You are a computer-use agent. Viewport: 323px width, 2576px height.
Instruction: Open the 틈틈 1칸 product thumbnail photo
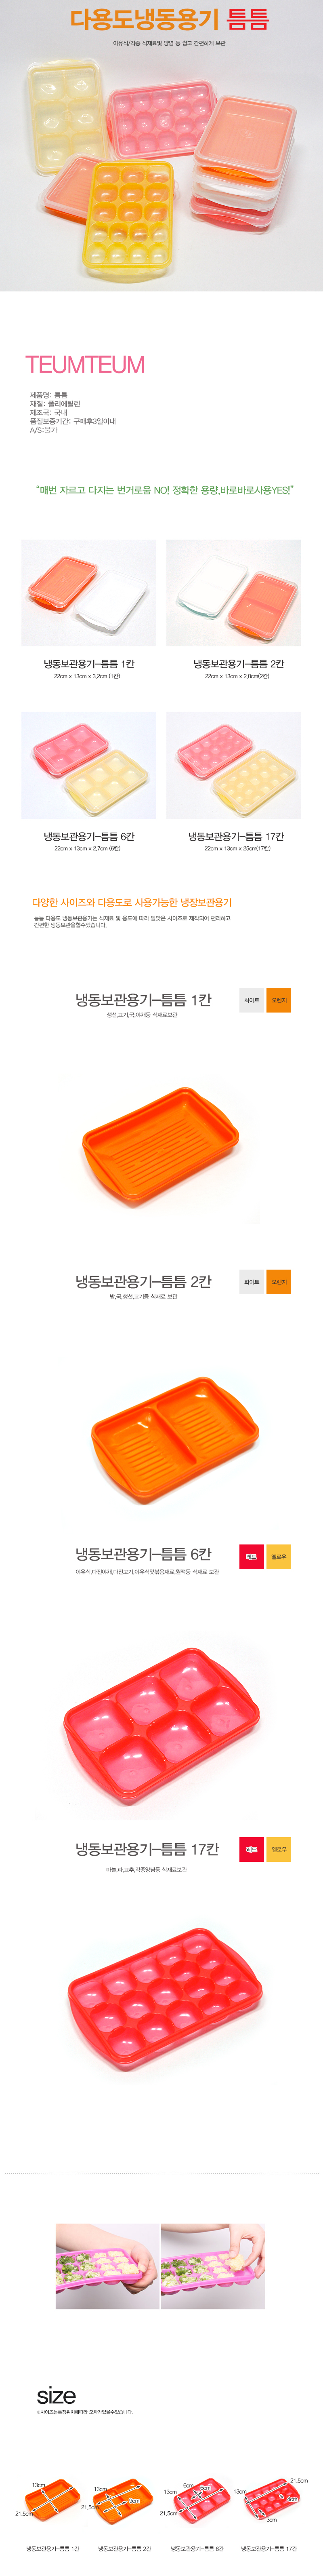(x=89, y=593)
